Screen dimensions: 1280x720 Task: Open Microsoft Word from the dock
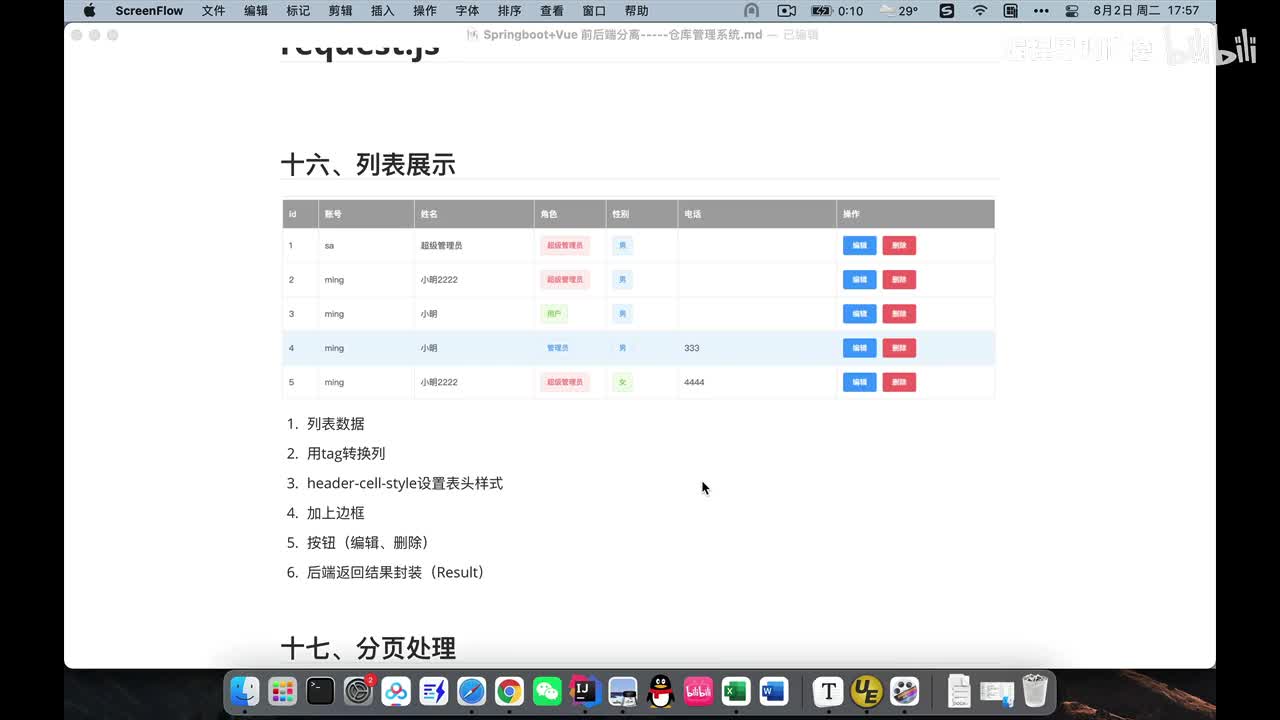click(774, 691)
